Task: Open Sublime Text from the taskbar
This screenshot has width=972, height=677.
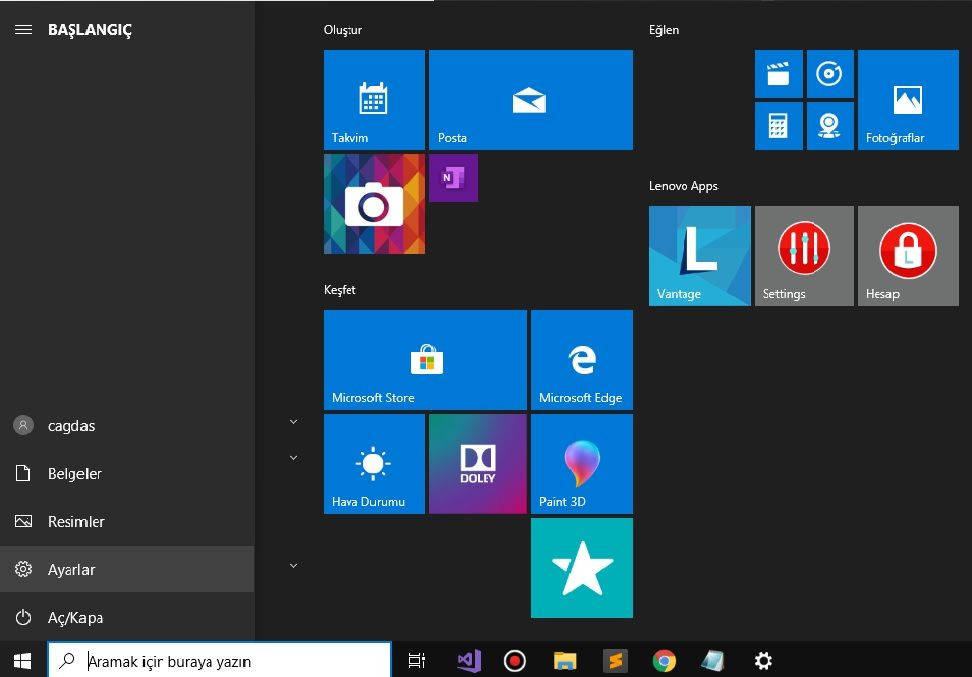Action: click(x=615, y=660)
